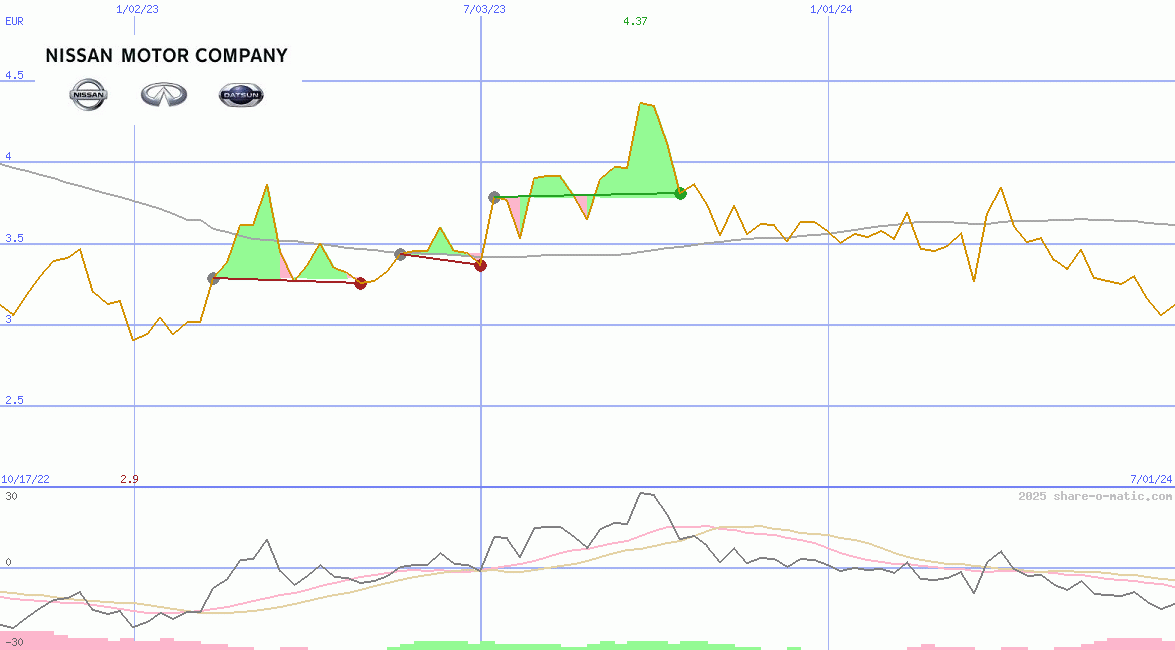Click the Nissan brand logo
The height and width of the screenshot is (650, 1175).
(88, 95)
